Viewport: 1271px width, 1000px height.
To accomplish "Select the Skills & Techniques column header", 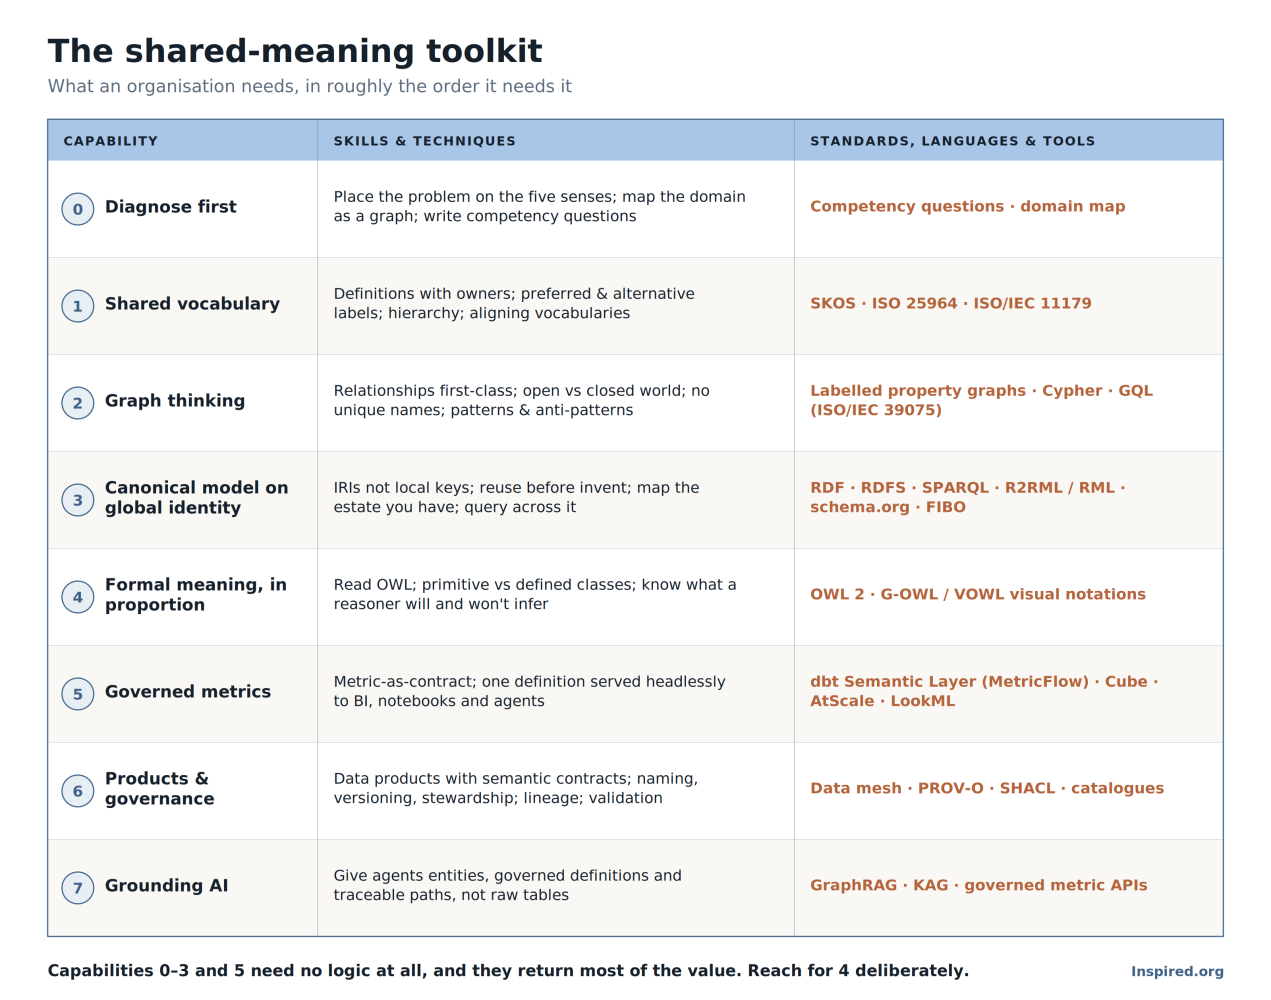I will tap(425, 141).
